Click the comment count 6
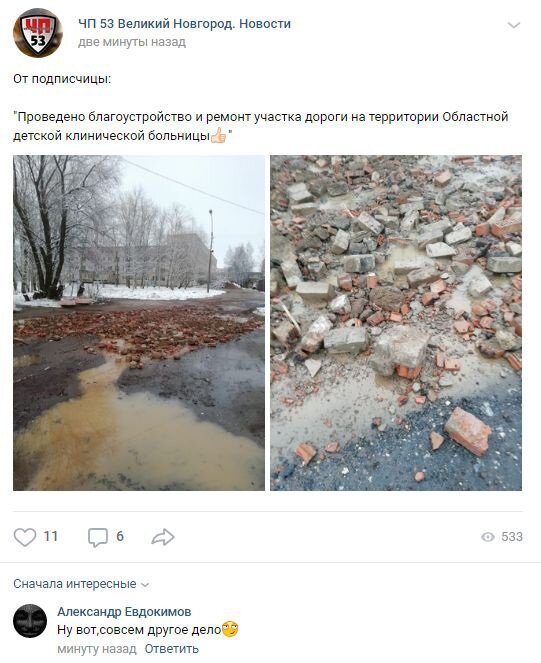Viewport: 541px width, 663px height. [120, 537]
